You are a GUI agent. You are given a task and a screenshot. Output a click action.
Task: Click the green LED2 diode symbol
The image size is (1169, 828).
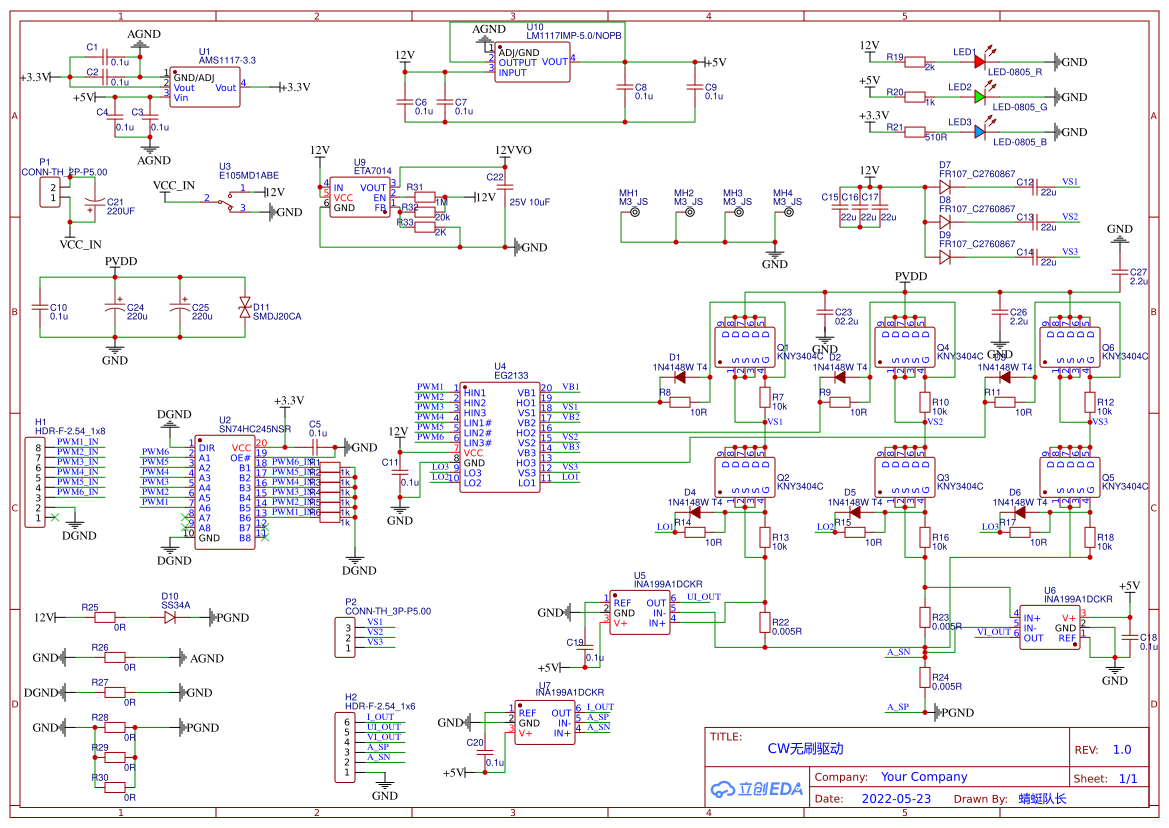[x=980, y=96]
